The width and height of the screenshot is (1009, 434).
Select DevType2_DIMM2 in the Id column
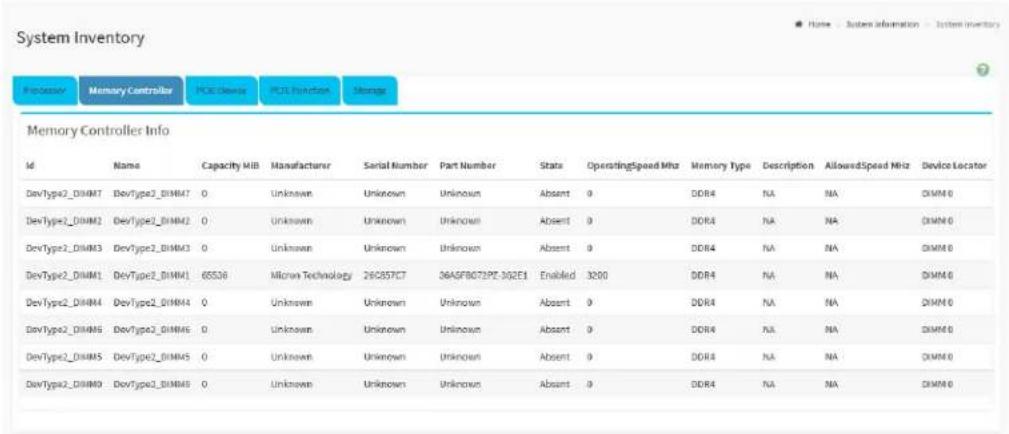pos(64,221)
